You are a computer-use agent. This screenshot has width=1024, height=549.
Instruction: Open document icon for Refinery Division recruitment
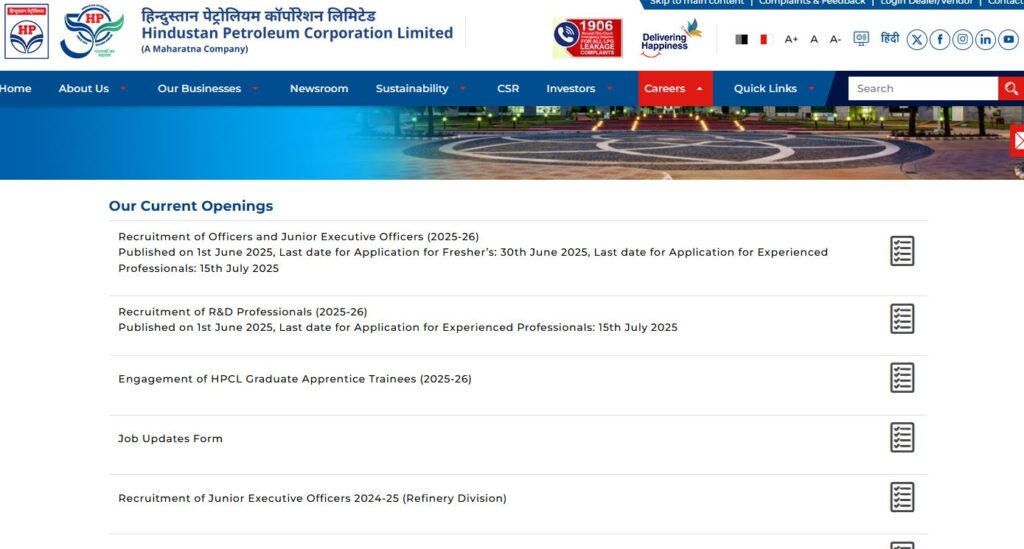[x=902, y=497]
